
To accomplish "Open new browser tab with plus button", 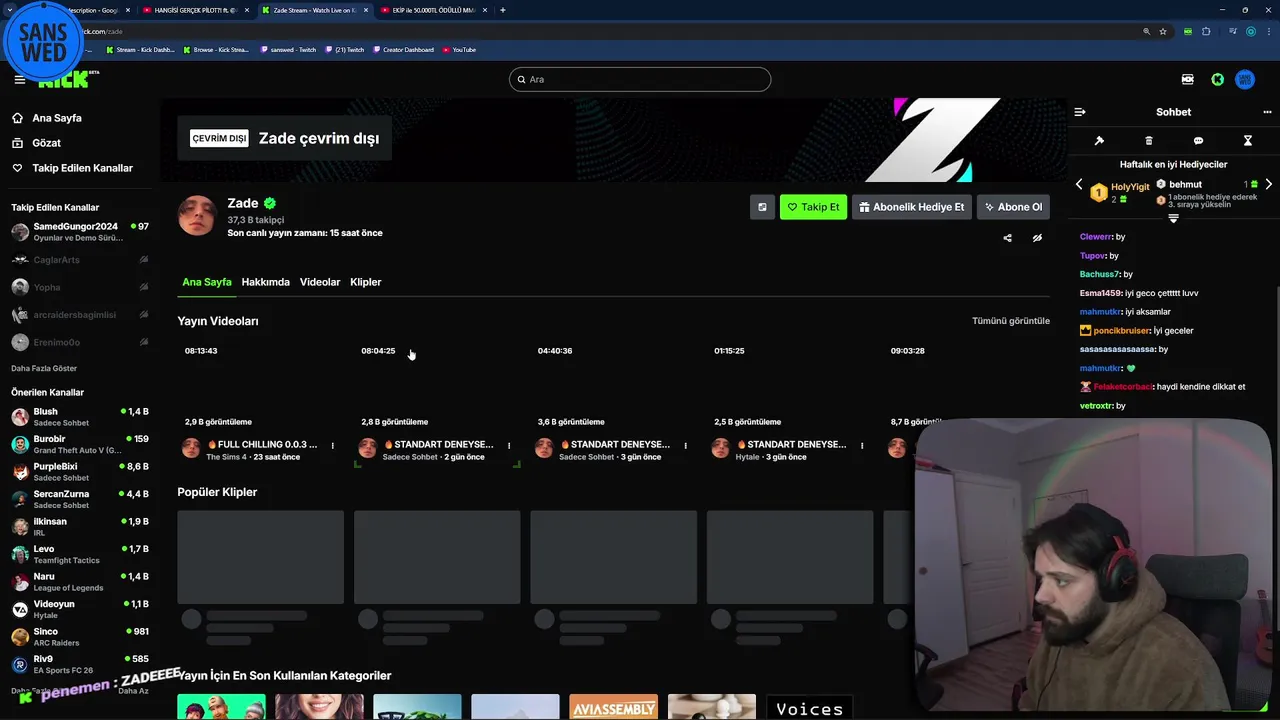I will [502, 10].
